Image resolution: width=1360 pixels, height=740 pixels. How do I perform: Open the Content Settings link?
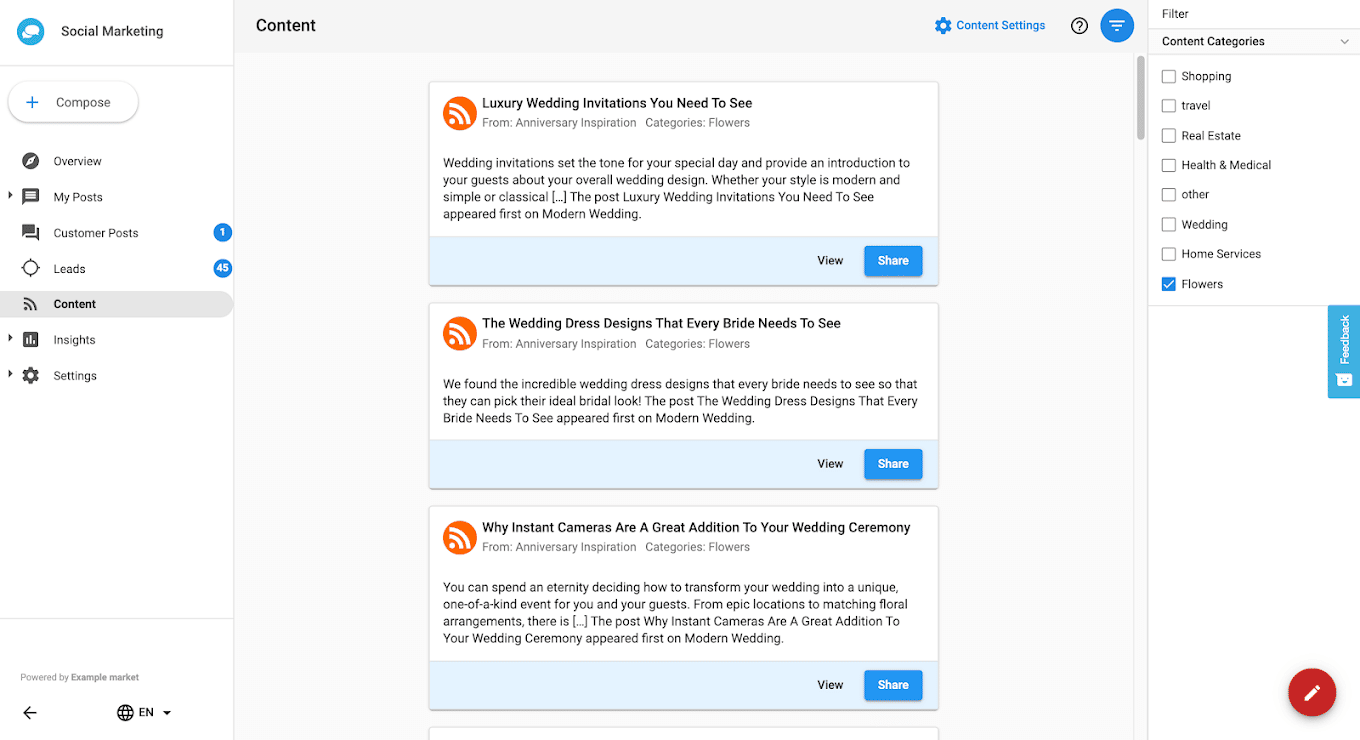[x=990, y=26]
